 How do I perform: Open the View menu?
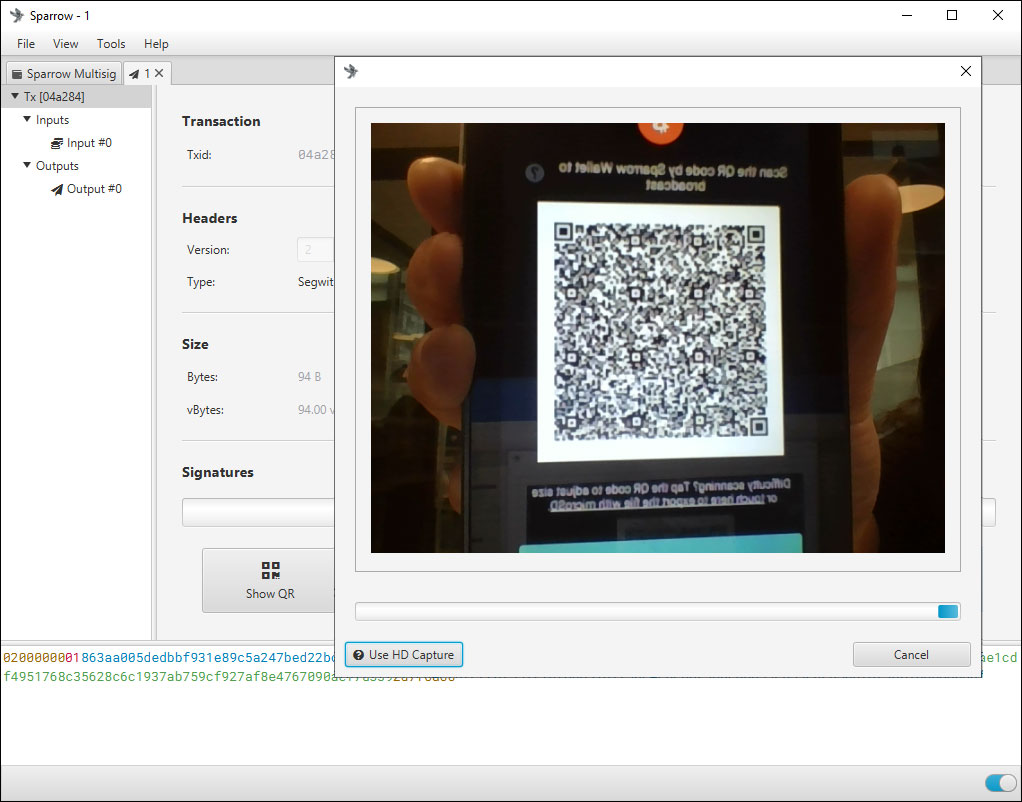click(x=66, y=44)
